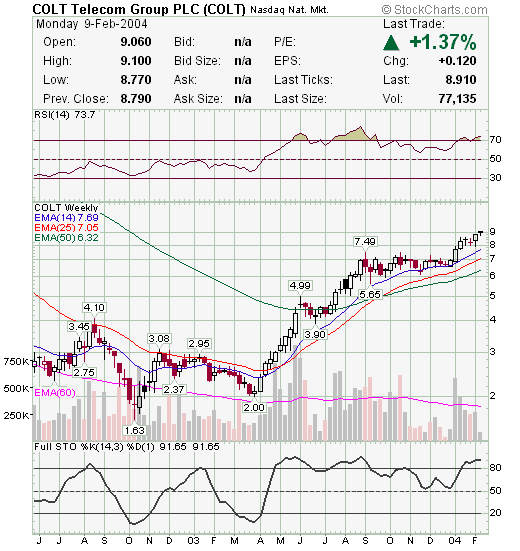Click the 7.49 price peak annotation
520x551 pixels.
[365, 242]
